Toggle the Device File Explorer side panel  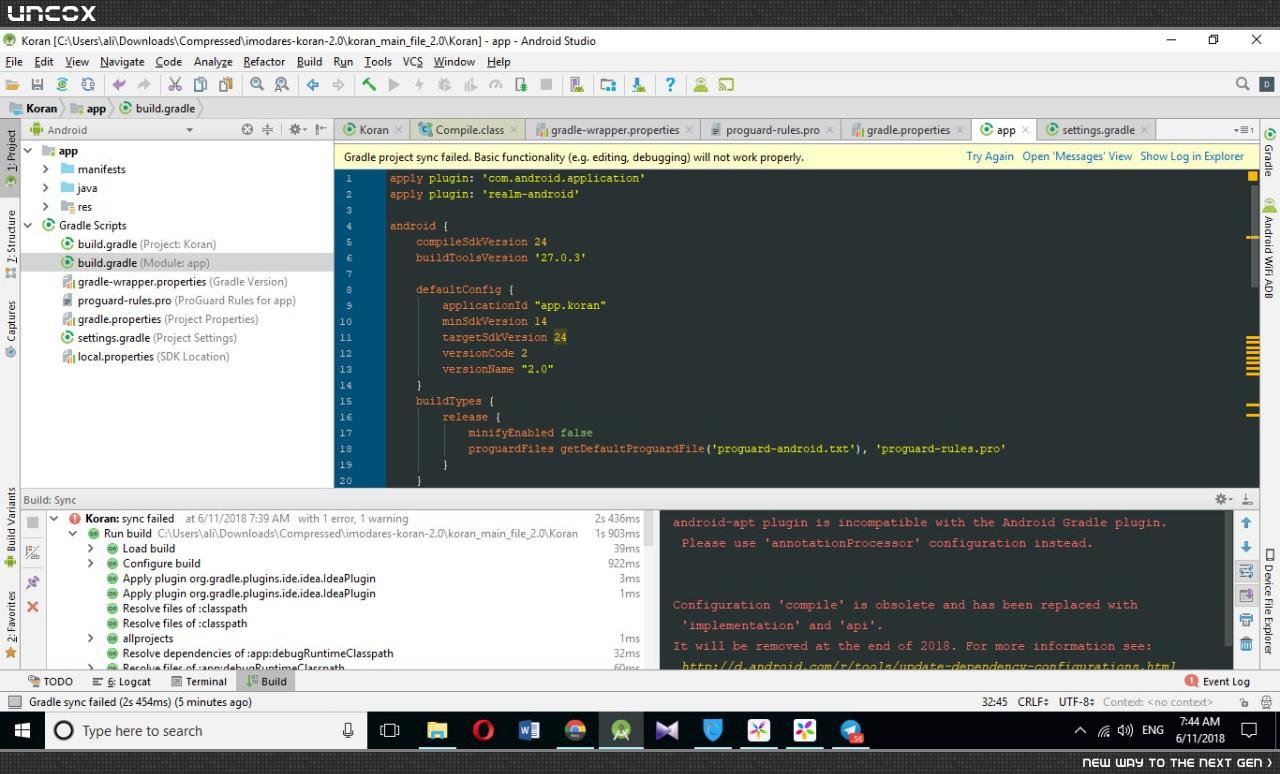(1269, 601)
